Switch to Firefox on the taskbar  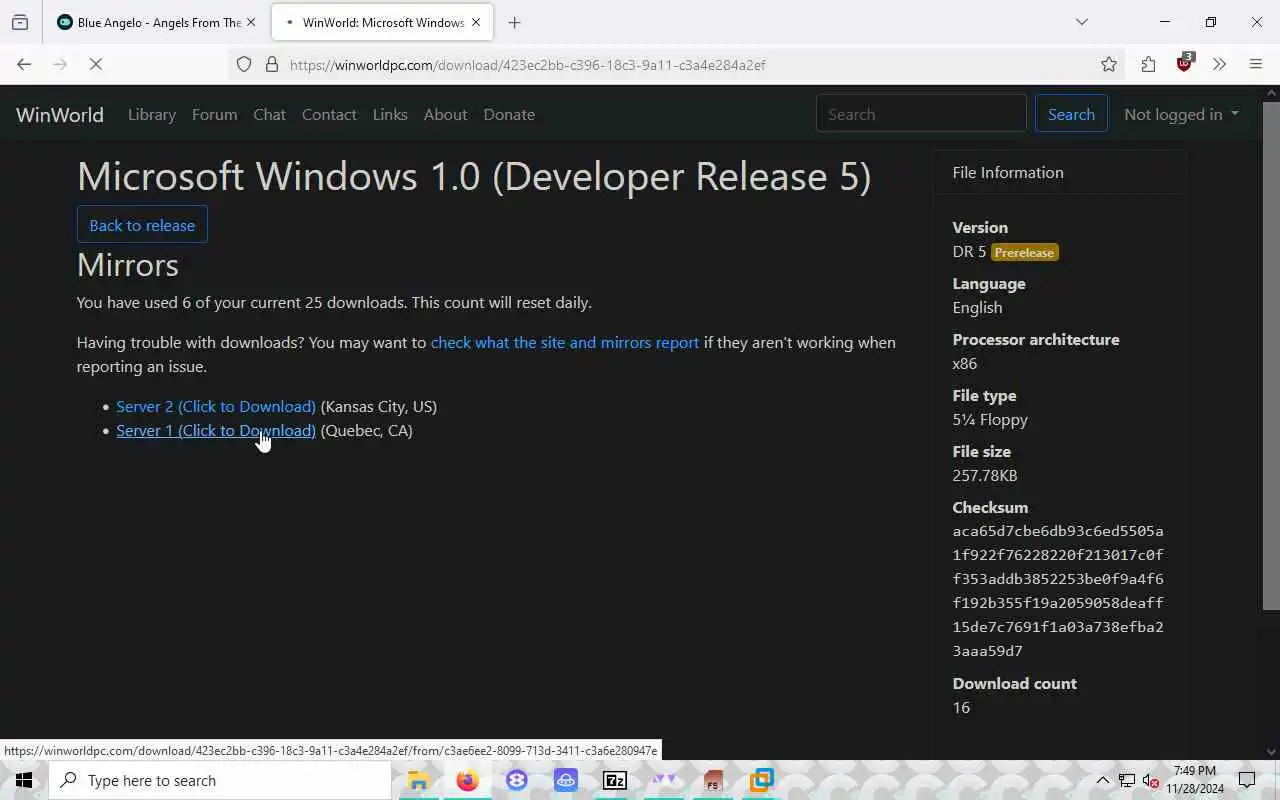point(467,780)
